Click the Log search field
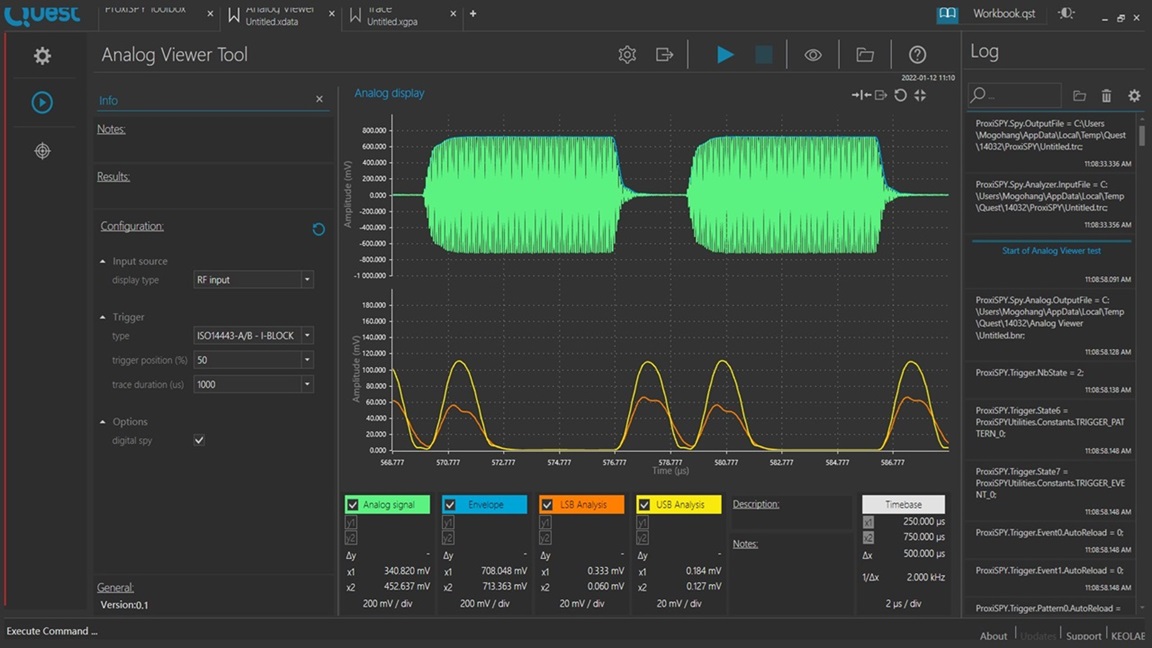 (1015, 96)
